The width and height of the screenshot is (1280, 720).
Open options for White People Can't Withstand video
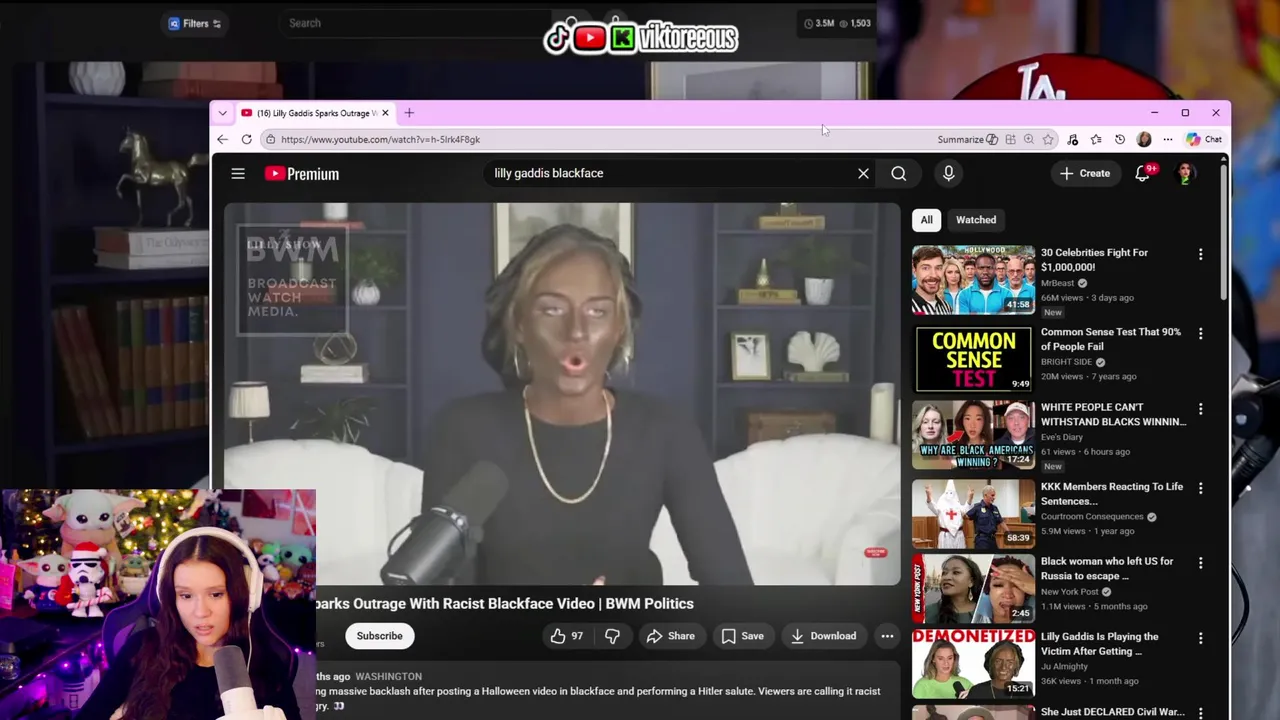1201,409
